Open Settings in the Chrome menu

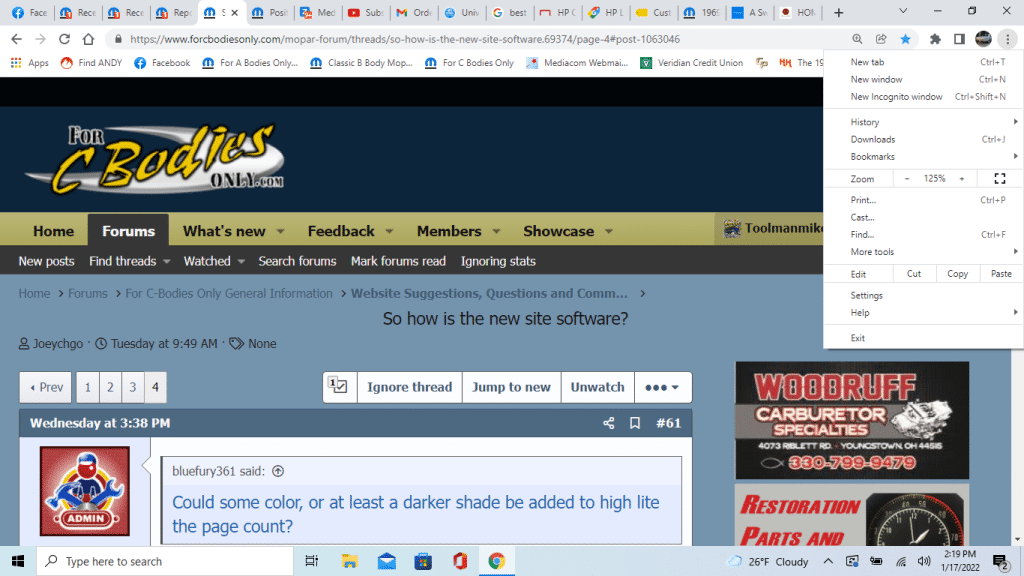(x=866, y=296)
